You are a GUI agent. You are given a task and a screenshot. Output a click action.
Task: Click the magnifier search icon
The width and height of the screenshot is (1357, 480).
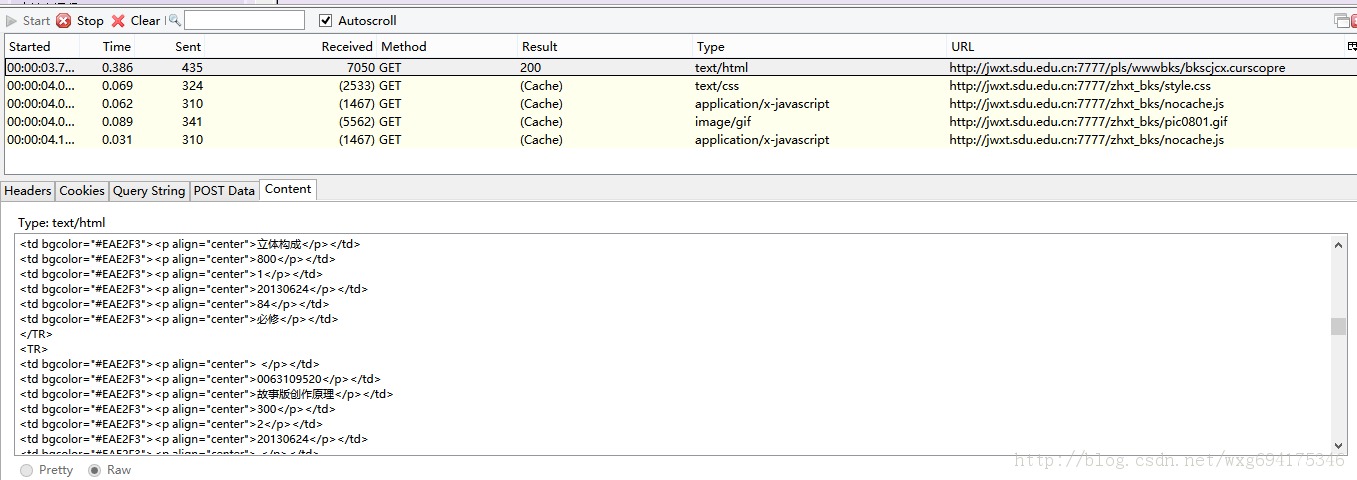[174, 20]
